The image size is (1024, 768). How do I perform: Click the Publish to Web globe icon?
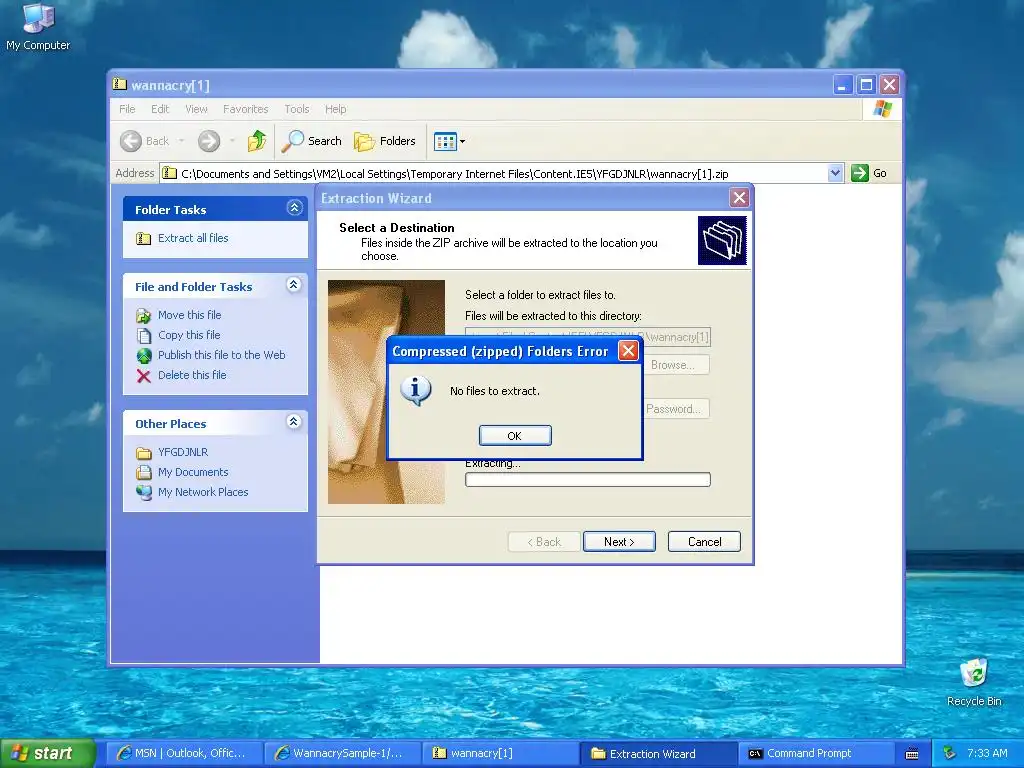coord(144,355)
